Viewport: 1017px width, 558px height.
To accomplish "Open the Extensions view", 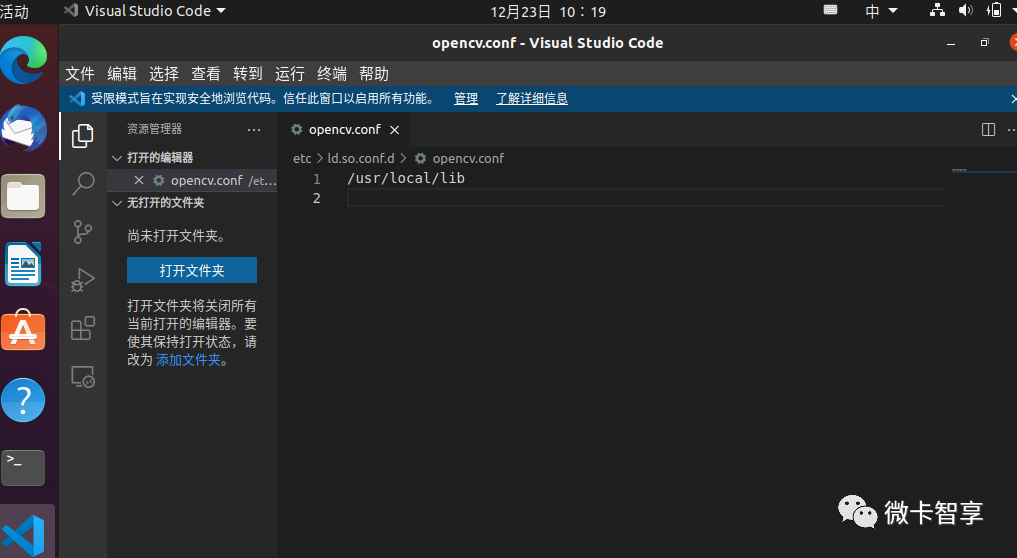I will pyautogui.click(x=82, y=328).
